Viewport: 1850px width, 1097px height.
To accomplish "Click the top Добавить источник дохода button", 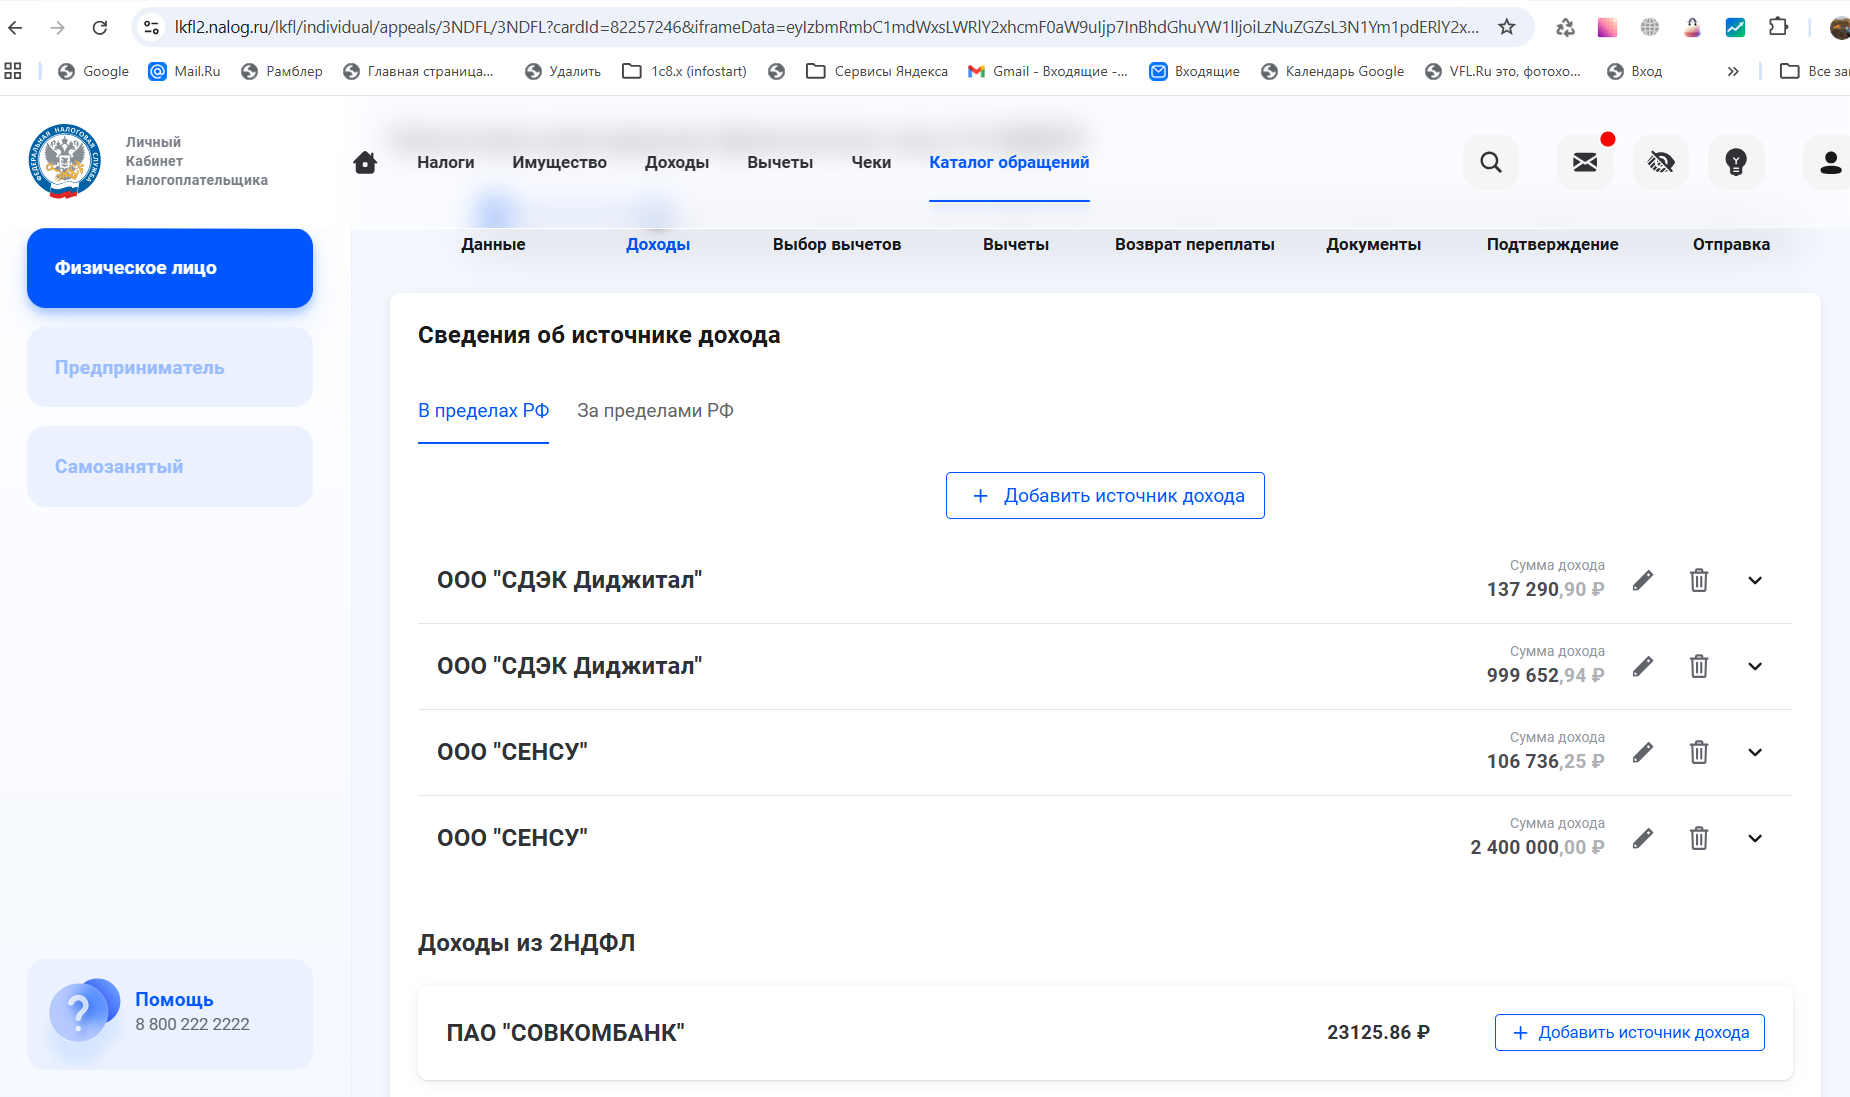I will [1105, 496].
